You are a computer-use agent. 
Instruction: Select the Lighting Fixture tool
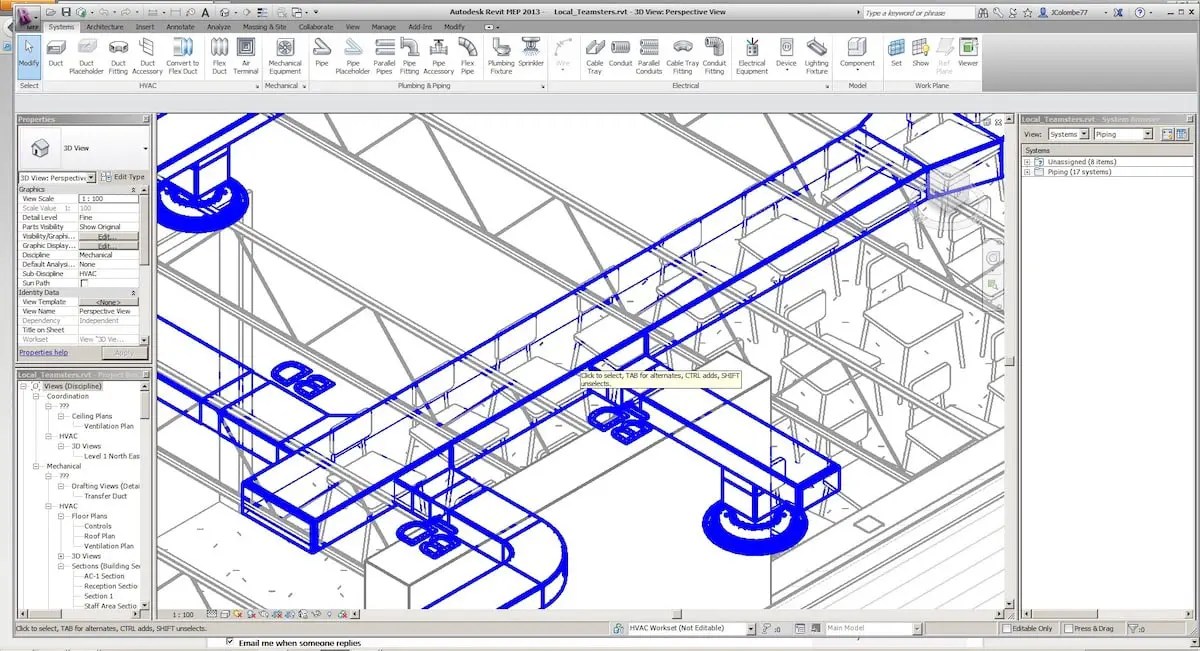816,55
